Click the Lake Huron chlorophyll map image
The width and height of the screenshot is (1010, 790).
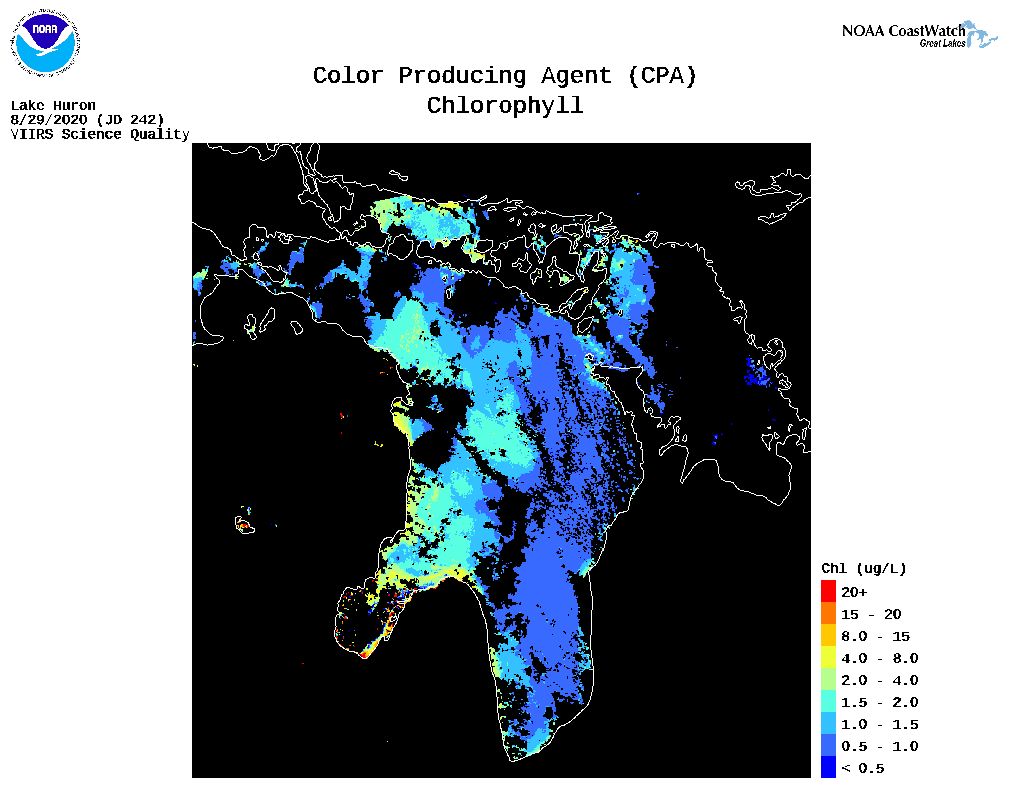[x=501, y=460]
